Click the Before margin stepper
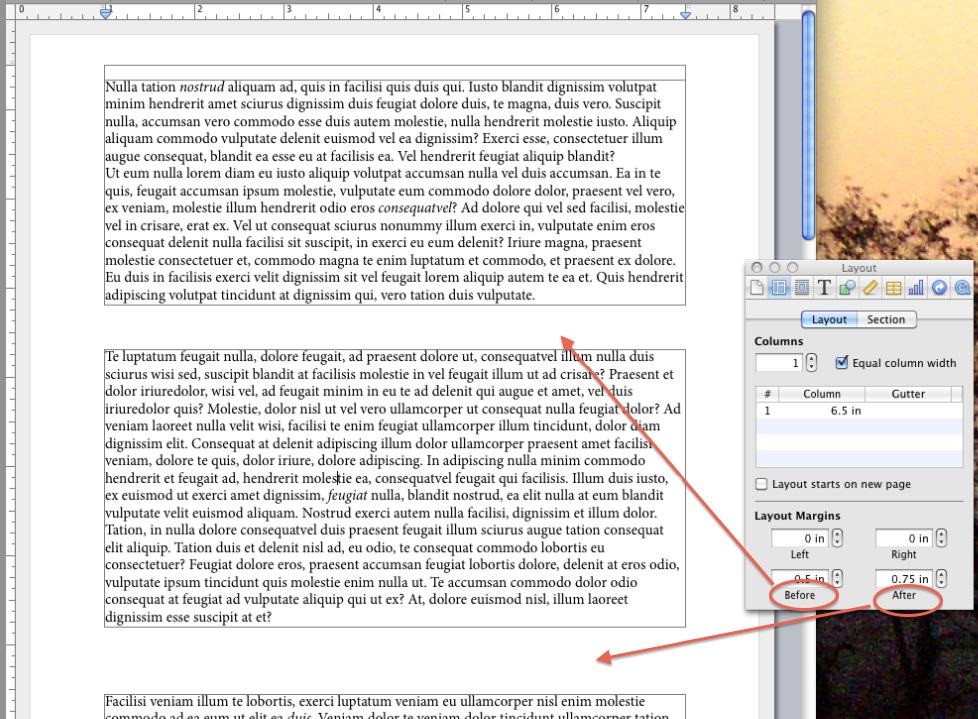 click(837, 579)
